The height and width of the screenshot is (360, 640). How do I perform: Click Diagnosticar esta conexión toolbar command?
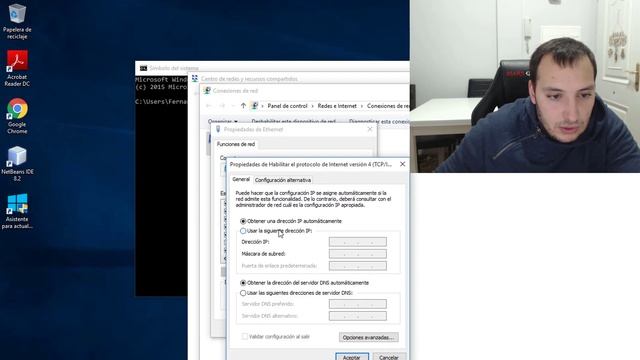click(x=379, y=122)
